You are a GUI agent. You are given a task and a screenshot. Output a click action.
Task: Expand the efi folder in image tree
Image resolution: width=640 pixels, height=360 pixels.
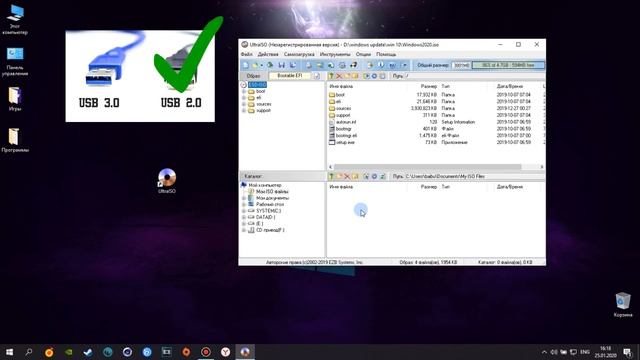coord(244,98)
